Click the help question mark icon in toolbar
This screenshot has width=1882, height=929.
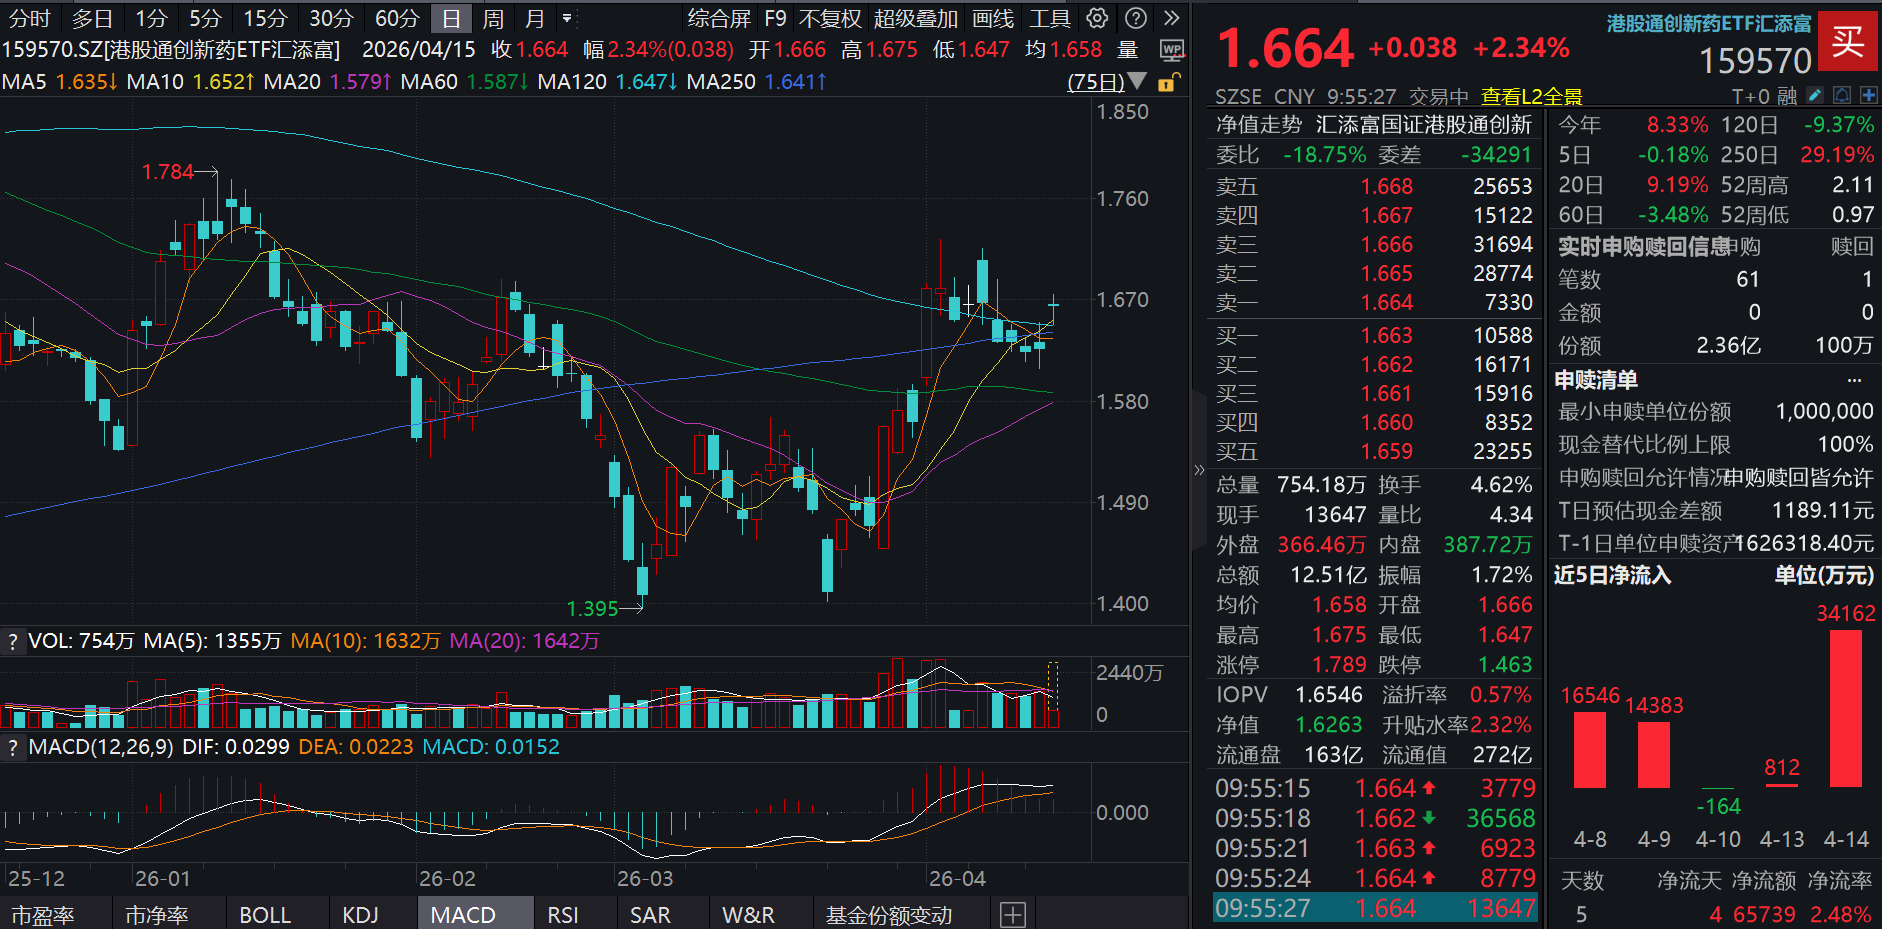(x=1135, y=18)
